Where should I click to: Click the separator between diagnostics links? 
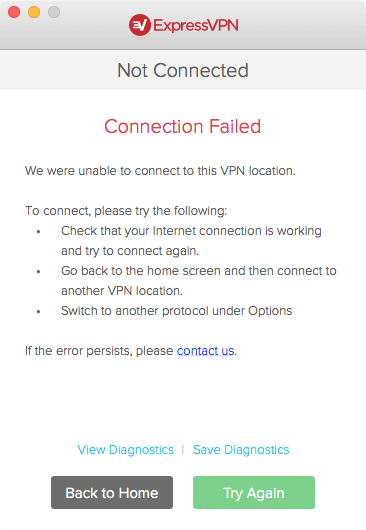pyautogui.click(x=183, y=450)
